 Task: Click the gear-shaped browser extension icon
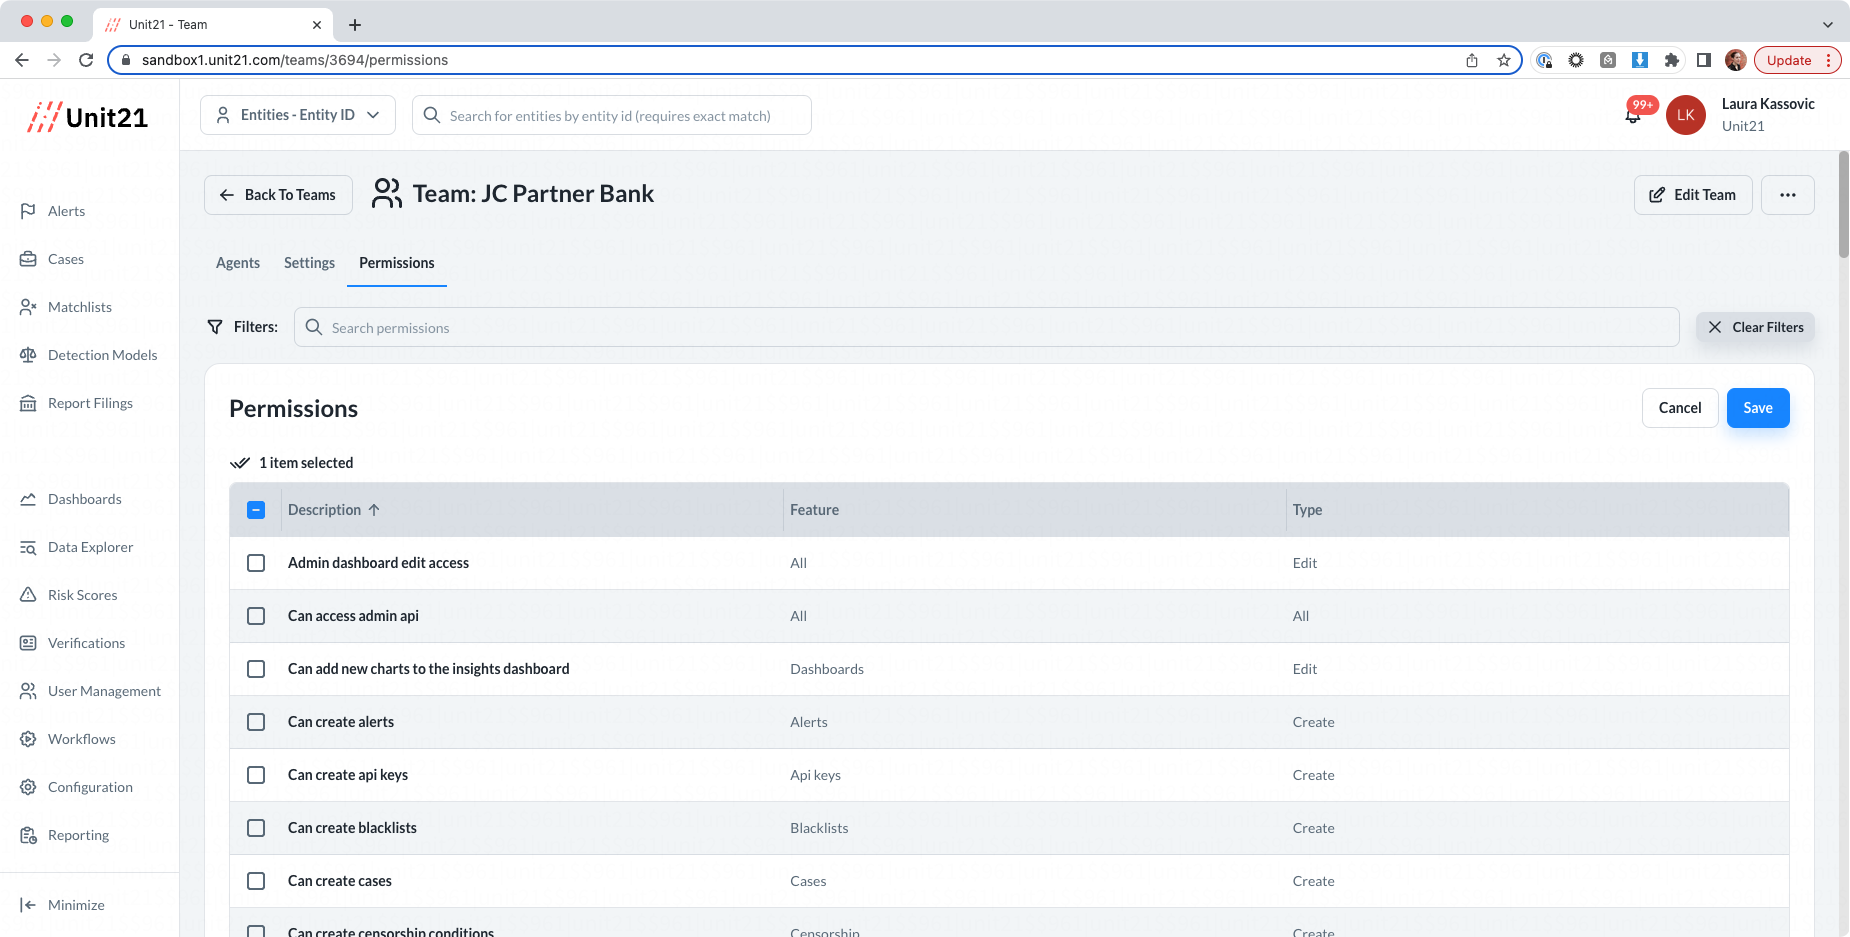(x=1576, y=60)
